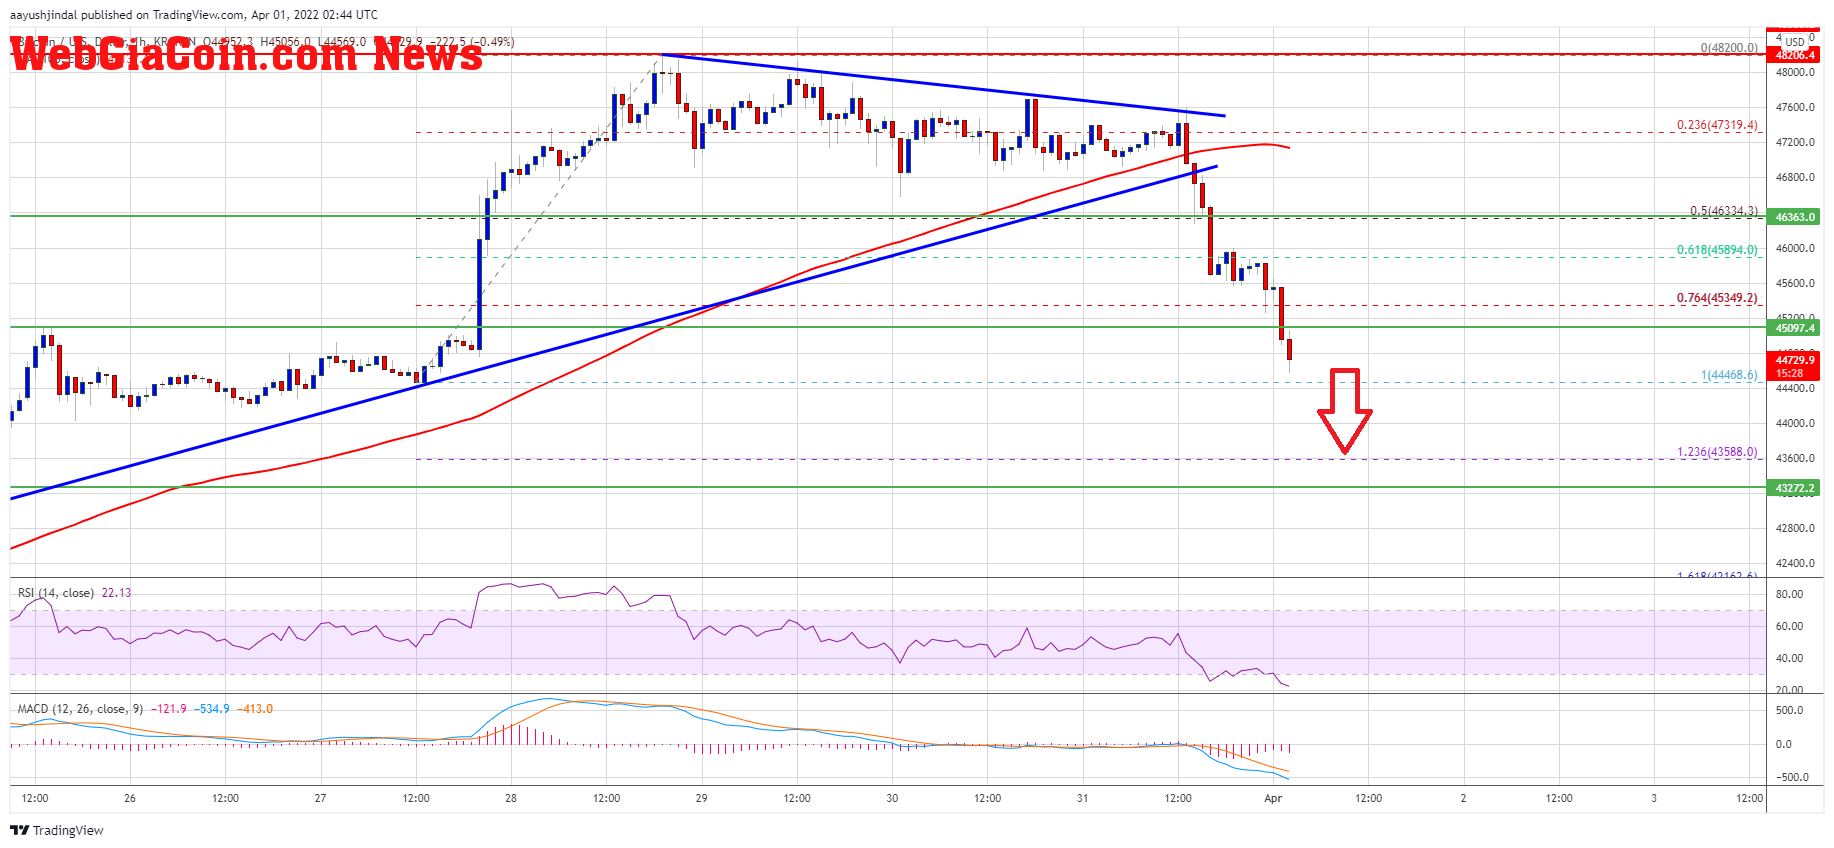
Task: Select the 0.236(47319.4) Fibonacci label
Action: click(x=1717, y=125)
